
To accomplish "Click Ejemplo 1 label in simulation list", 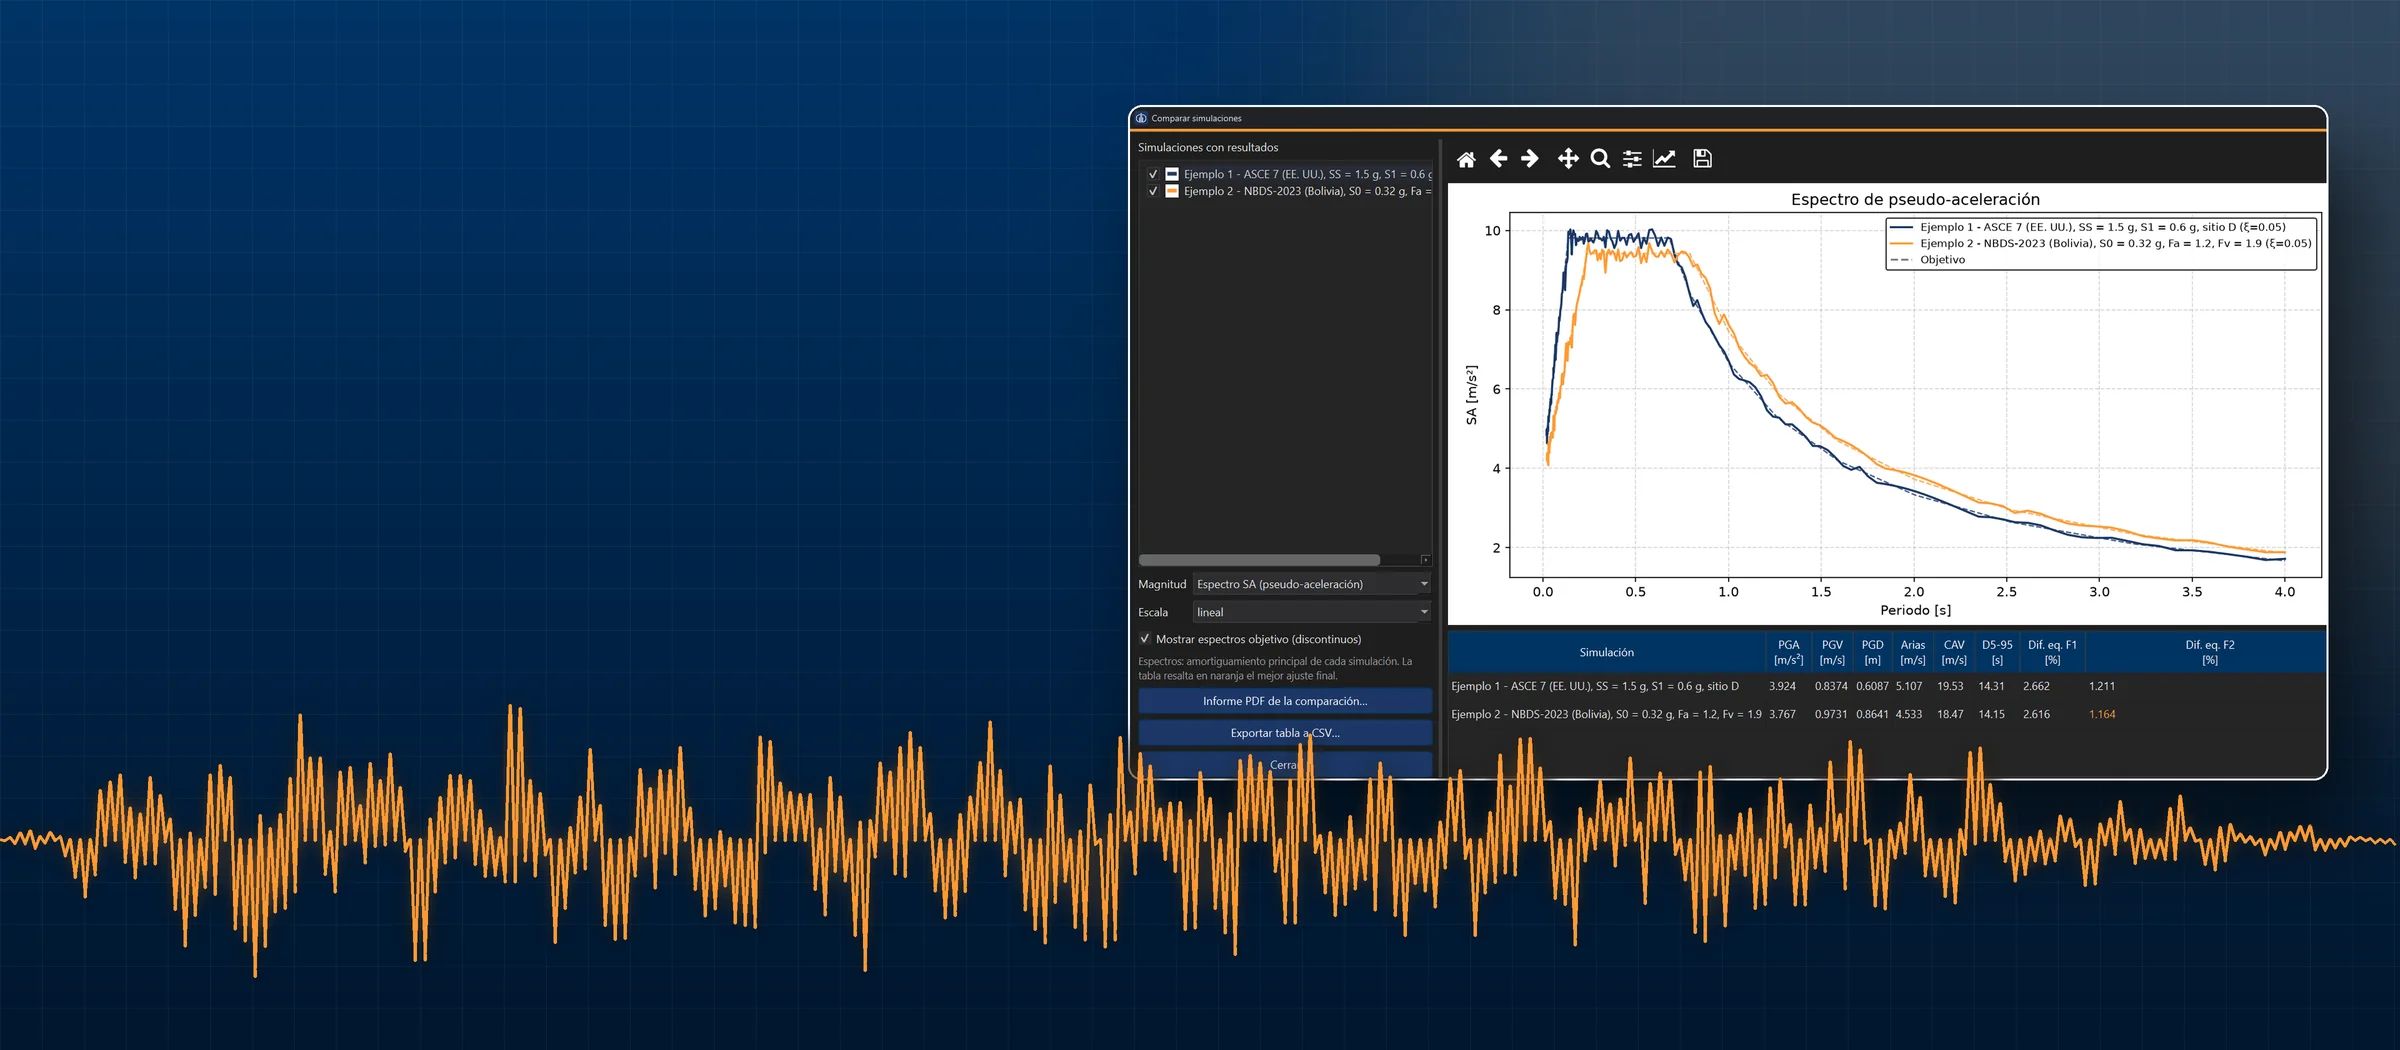I will coord(1308,174).
